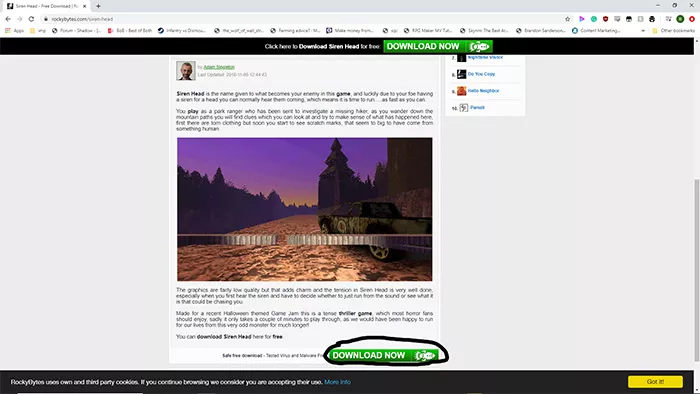Open a new tab with the plus button
700x394 pixels.
pyautogui.click(x=98, y=6)
